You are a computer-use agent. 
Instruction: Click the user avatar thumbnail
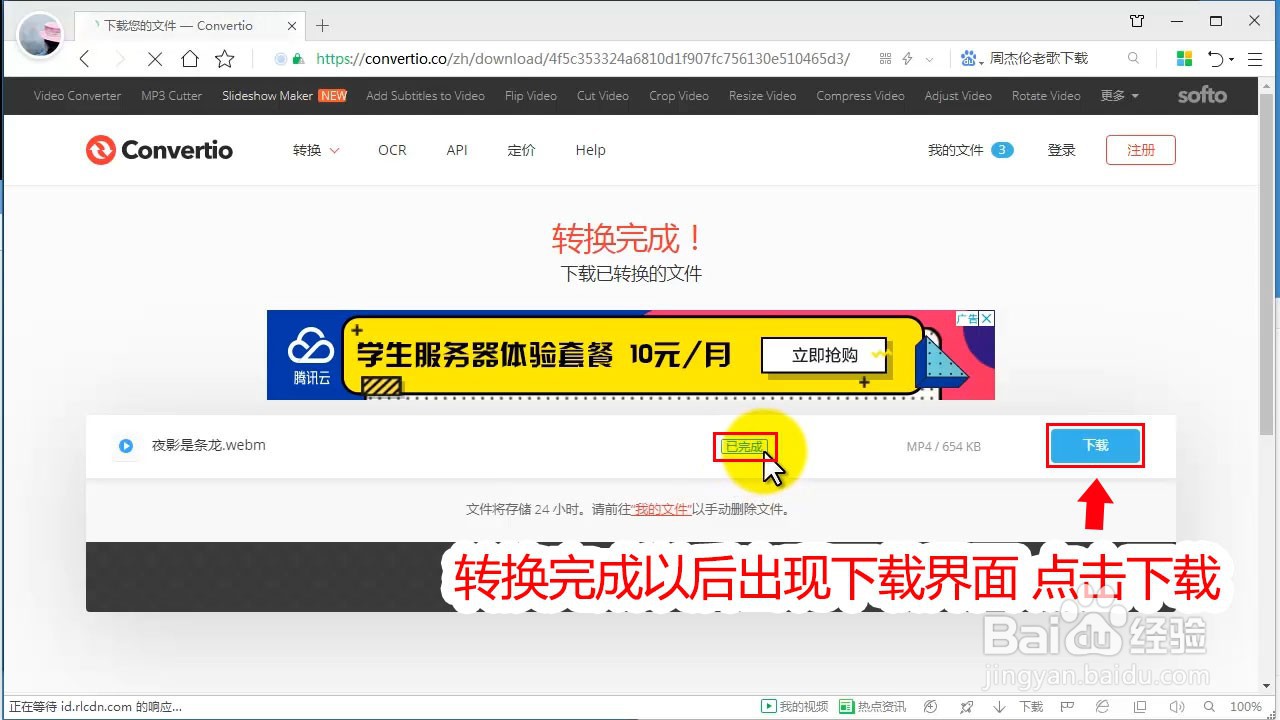[x=41, y=36]
